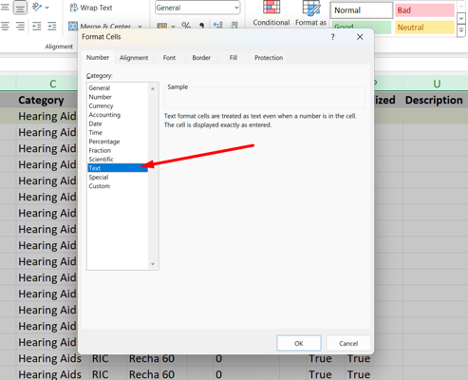Toggle Wrap Text in the ribbon
Viewport: 468px width, 380px height.
coord(91,8)
